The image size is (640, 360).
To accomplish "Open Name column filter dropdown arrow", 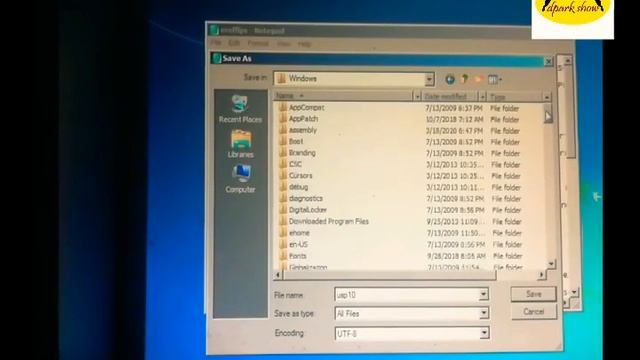I will (417, 96).
